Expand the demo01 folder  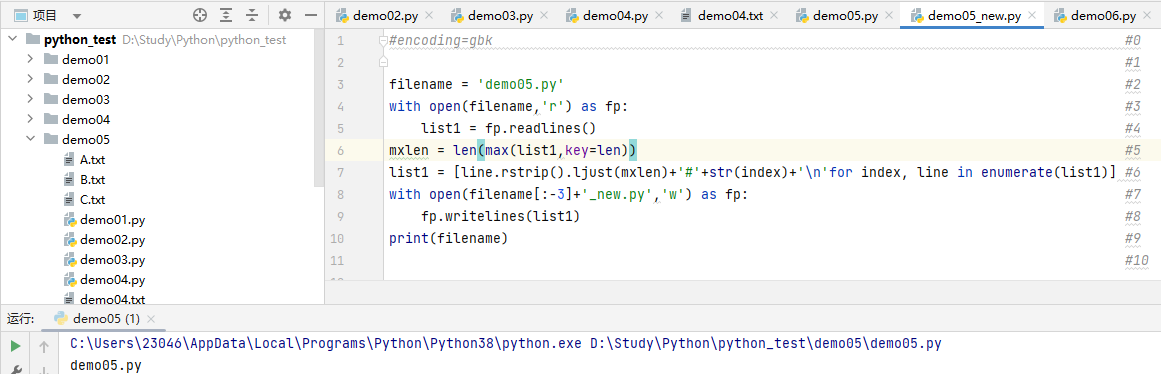pyautogui.click(x=30, y=59)
